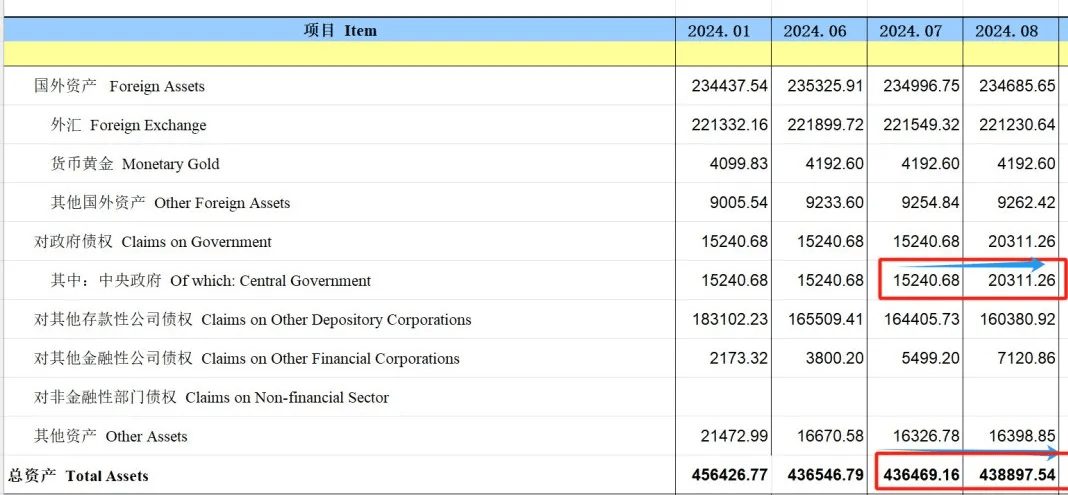
Task: Select Claims on Non-financial Sector label
Action: (211, 398)
